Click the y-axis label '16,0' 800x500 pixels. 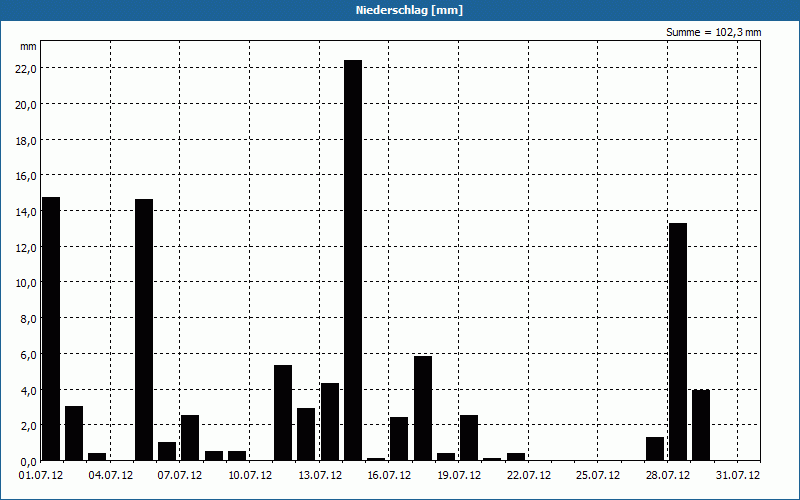(x=26, y=176)
